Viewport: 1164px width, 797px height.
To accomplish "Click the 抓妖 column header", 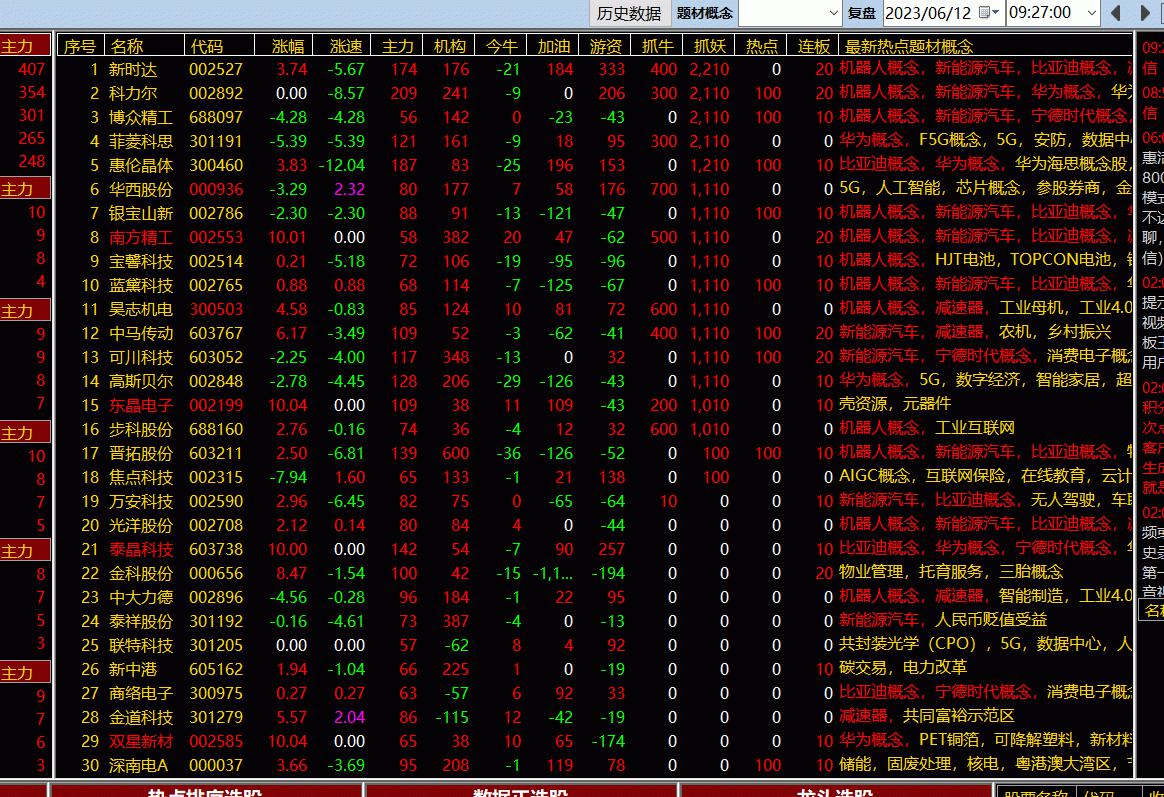I will 709,46.
